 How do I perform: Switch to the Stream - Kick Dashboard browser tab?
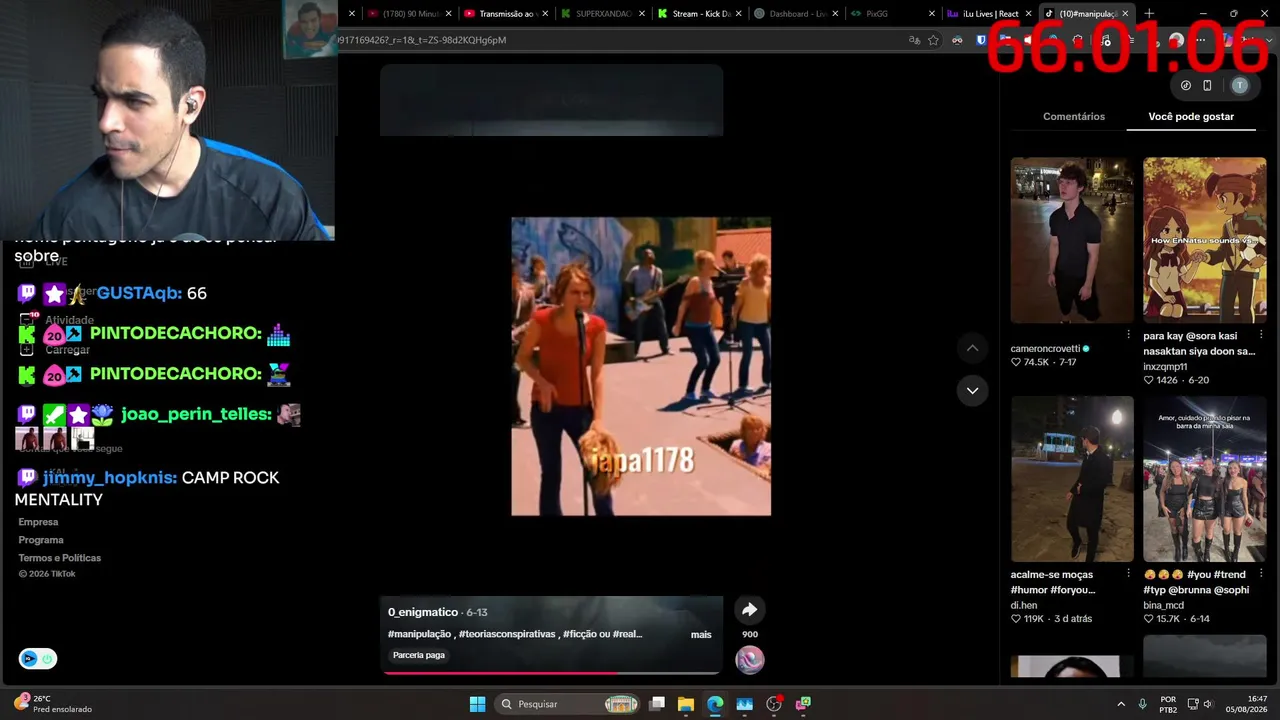pyautogui.click(x=698, y=14)
